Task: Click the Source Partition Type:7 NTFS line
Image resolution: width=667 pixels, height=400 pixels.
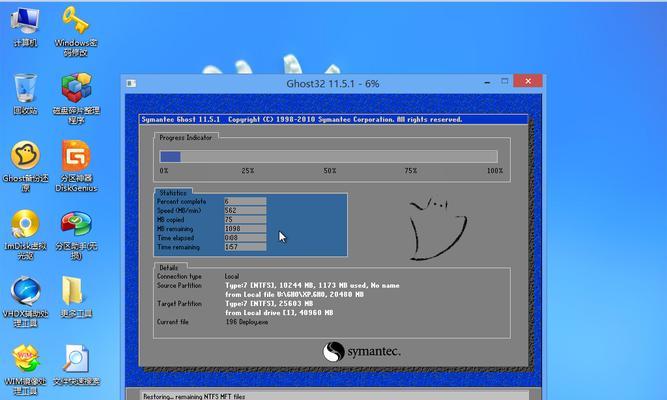Action: pos(312,286)
